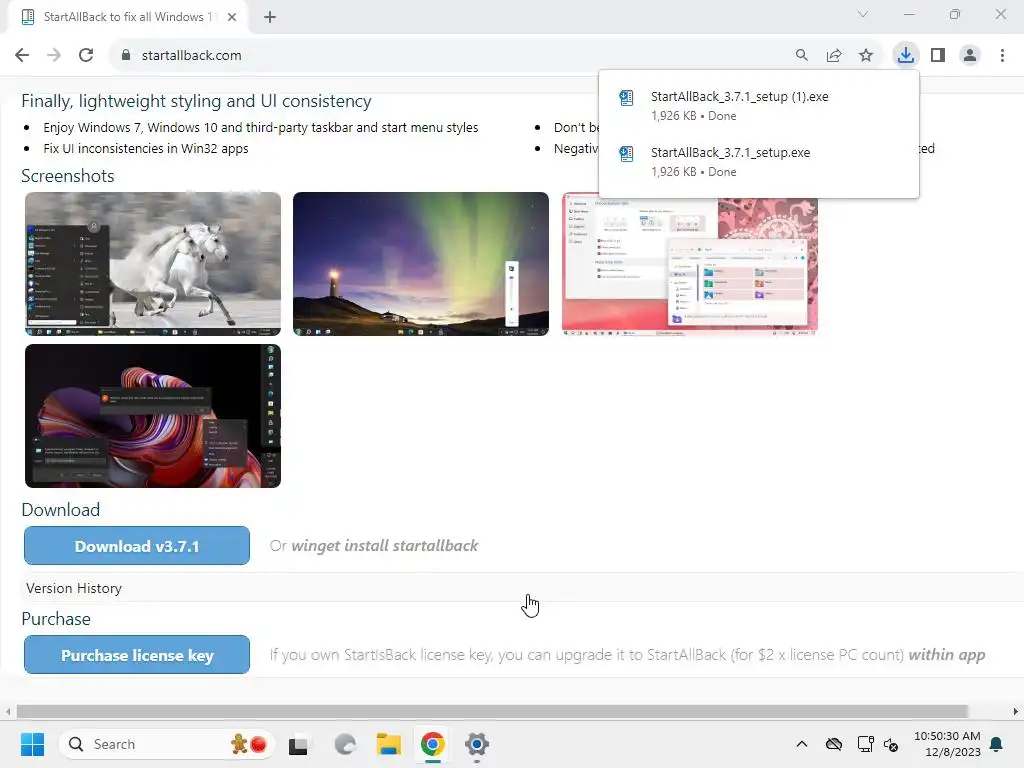Select the StartAllBack browser tab
The image size is (1024, 768).
click(128, 17)
